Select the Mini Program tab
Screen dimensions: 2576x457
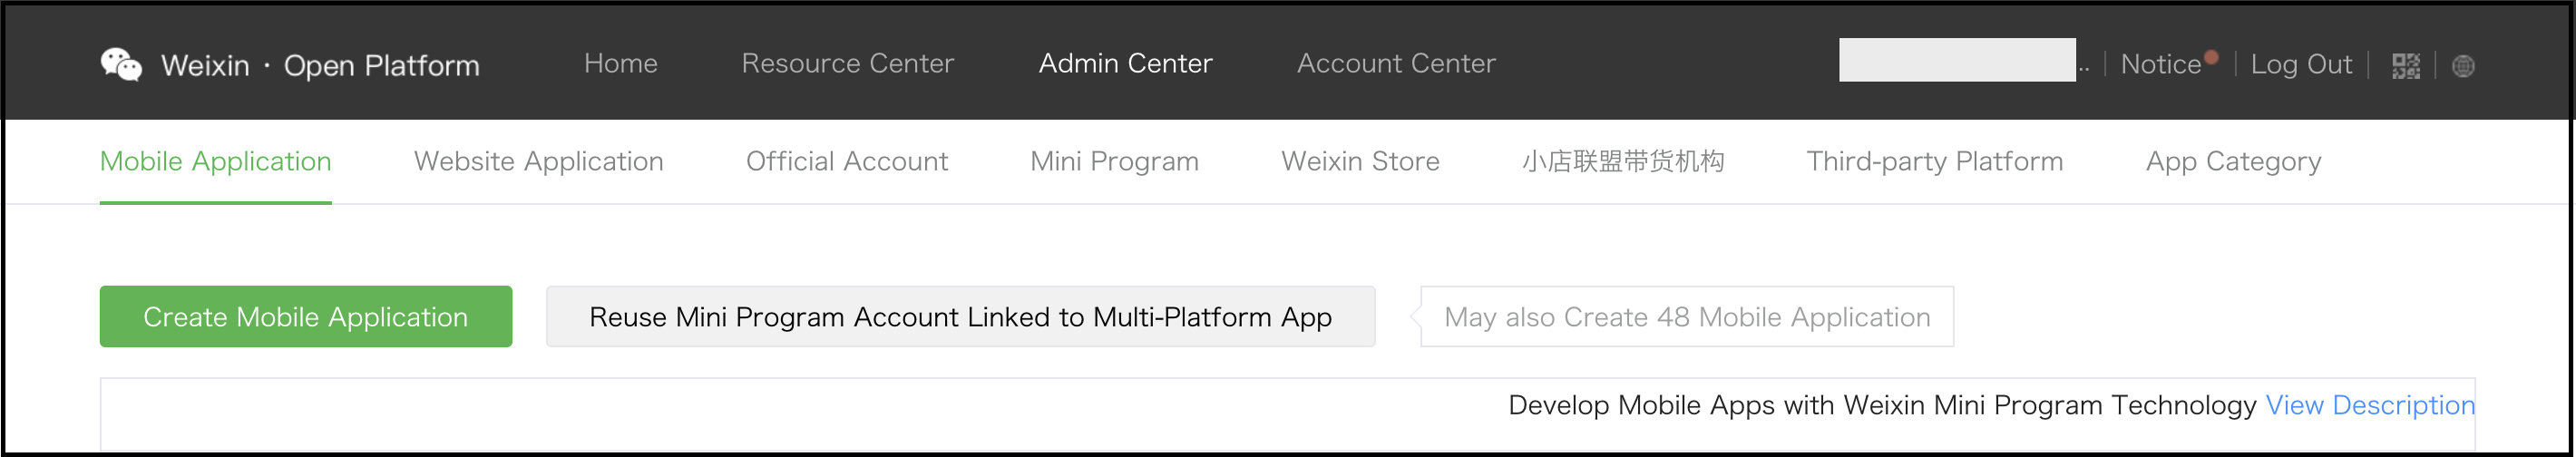[x=1114, y=161]
